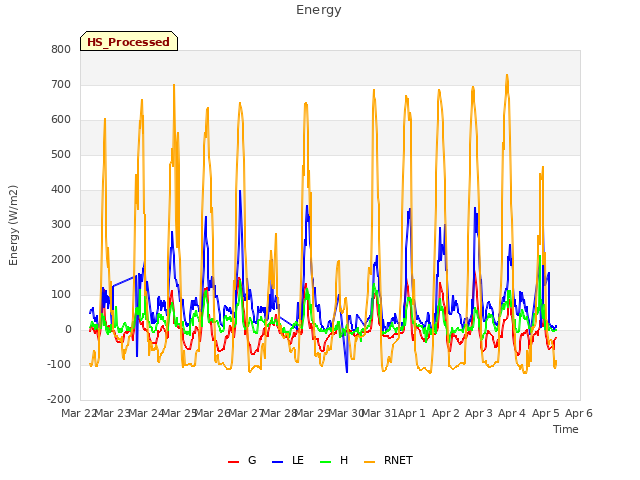Select the H legend label

pyautogui.click(x=344, y=460)
